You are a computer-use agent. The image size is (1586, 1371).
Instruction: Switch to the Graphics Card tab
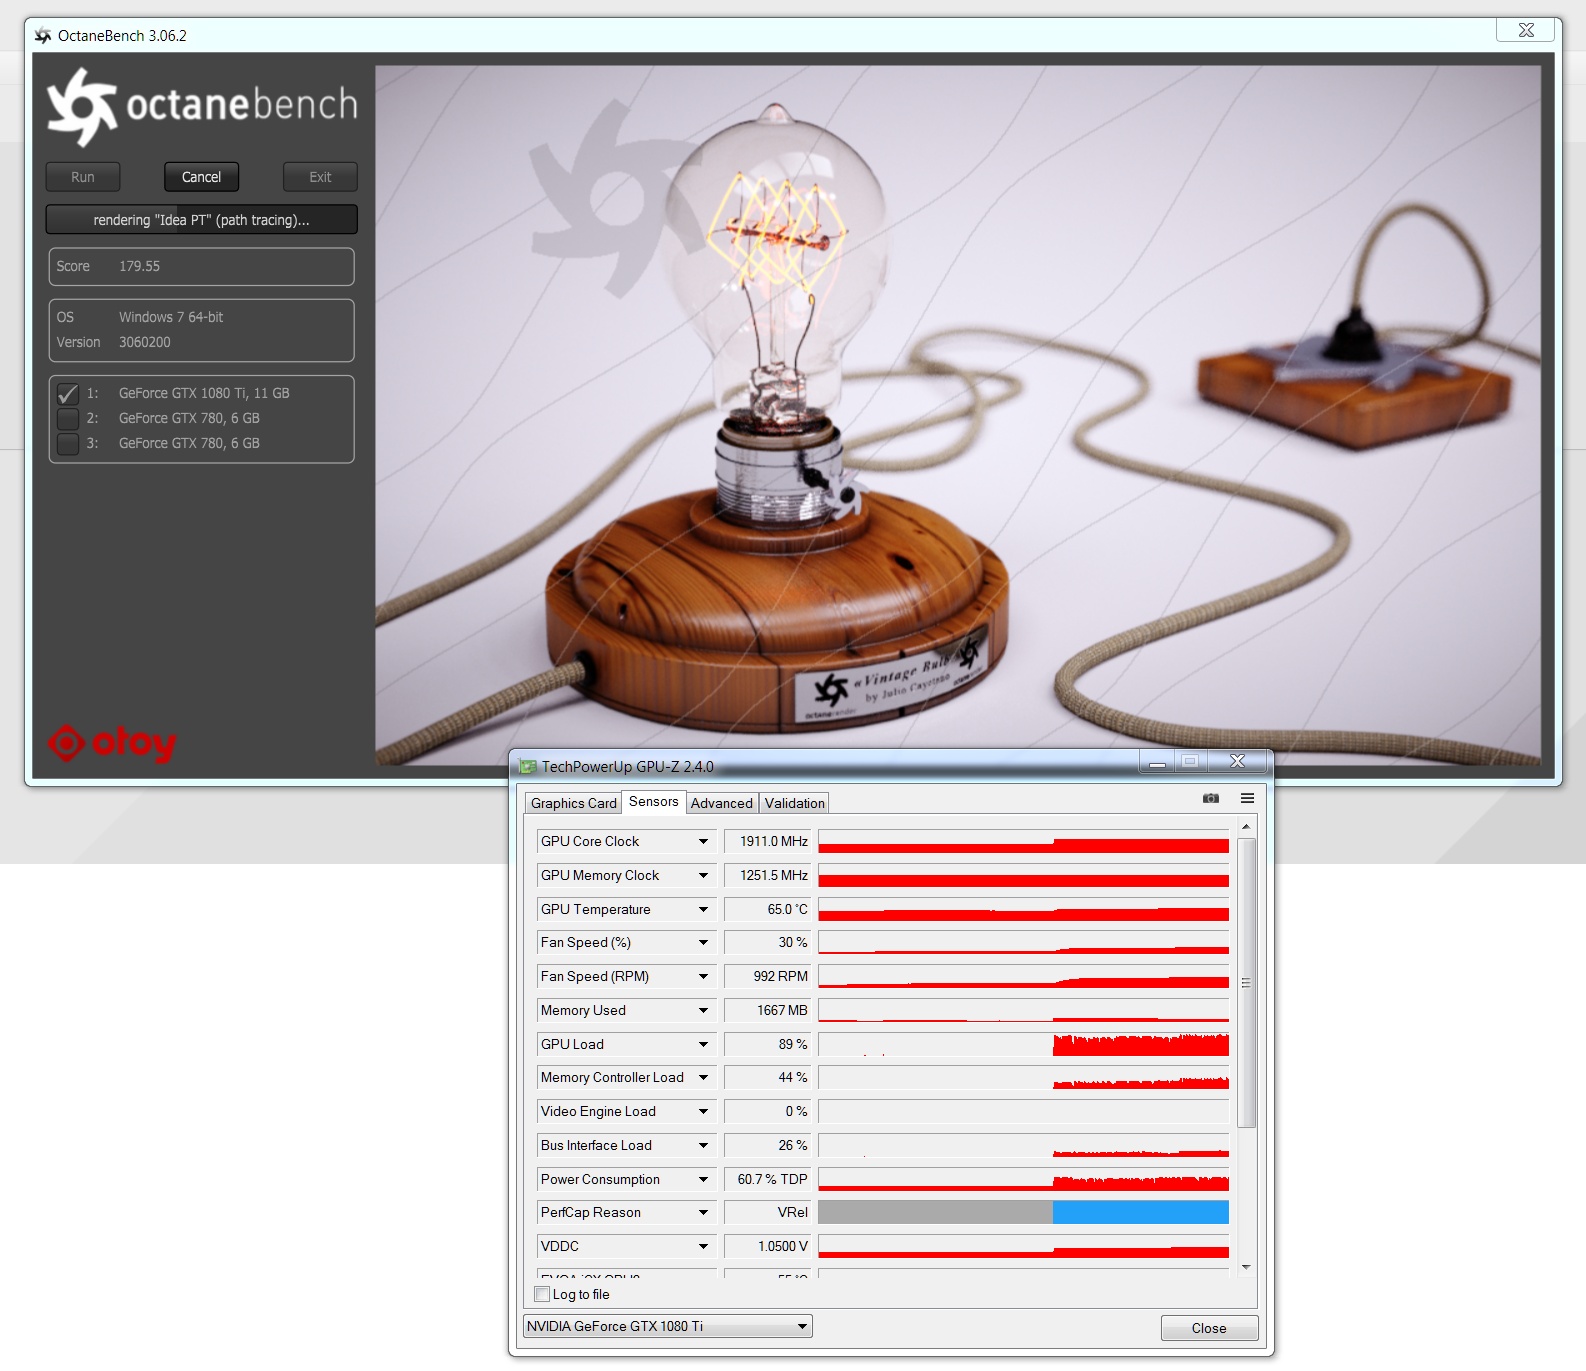click(574, 803)
